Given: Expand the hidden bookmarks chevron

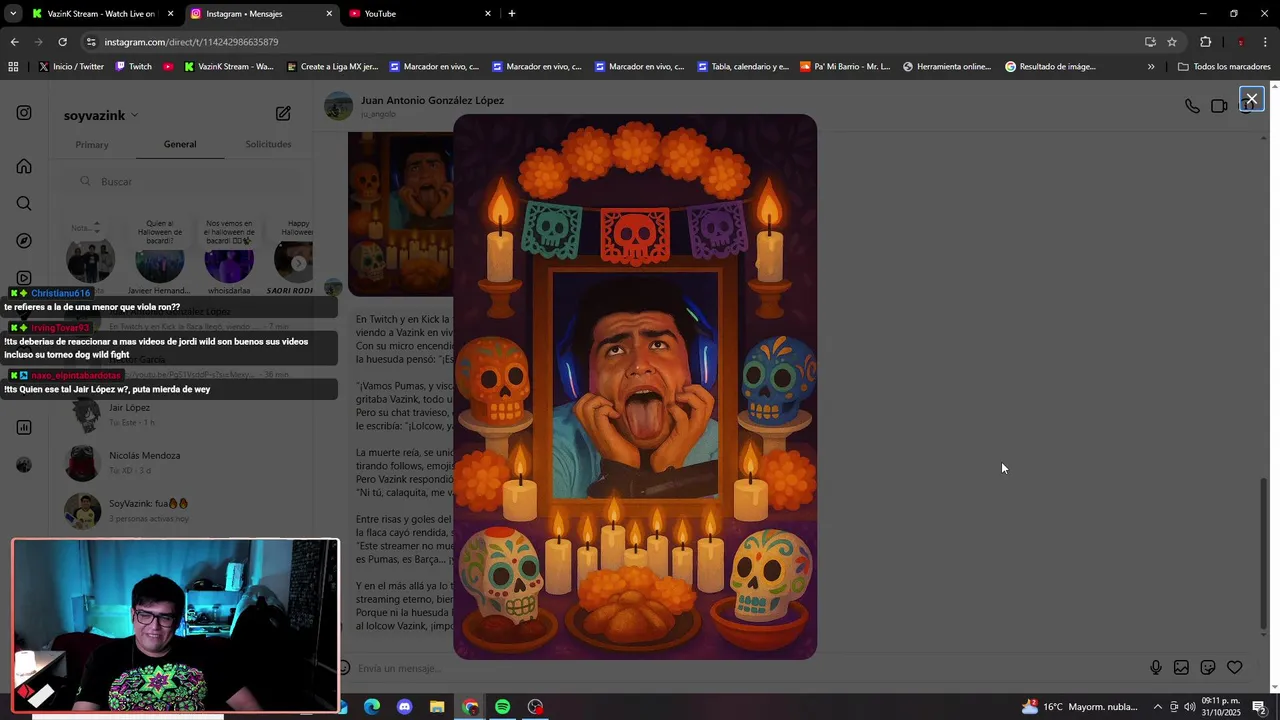Looking at the screenshot, I should click(x=1151, y=67).
